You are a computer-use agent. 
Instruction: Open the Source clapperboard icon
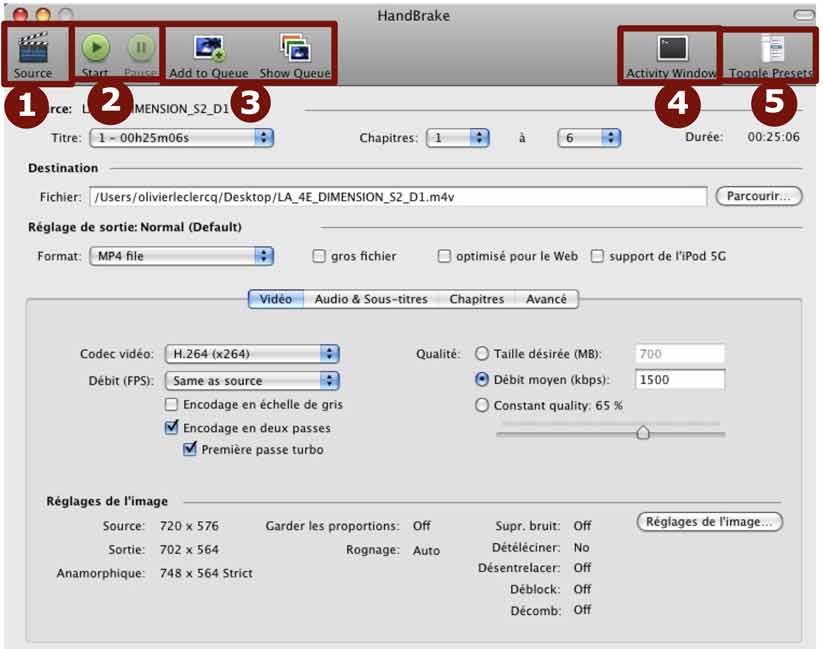tap(33, 48)
